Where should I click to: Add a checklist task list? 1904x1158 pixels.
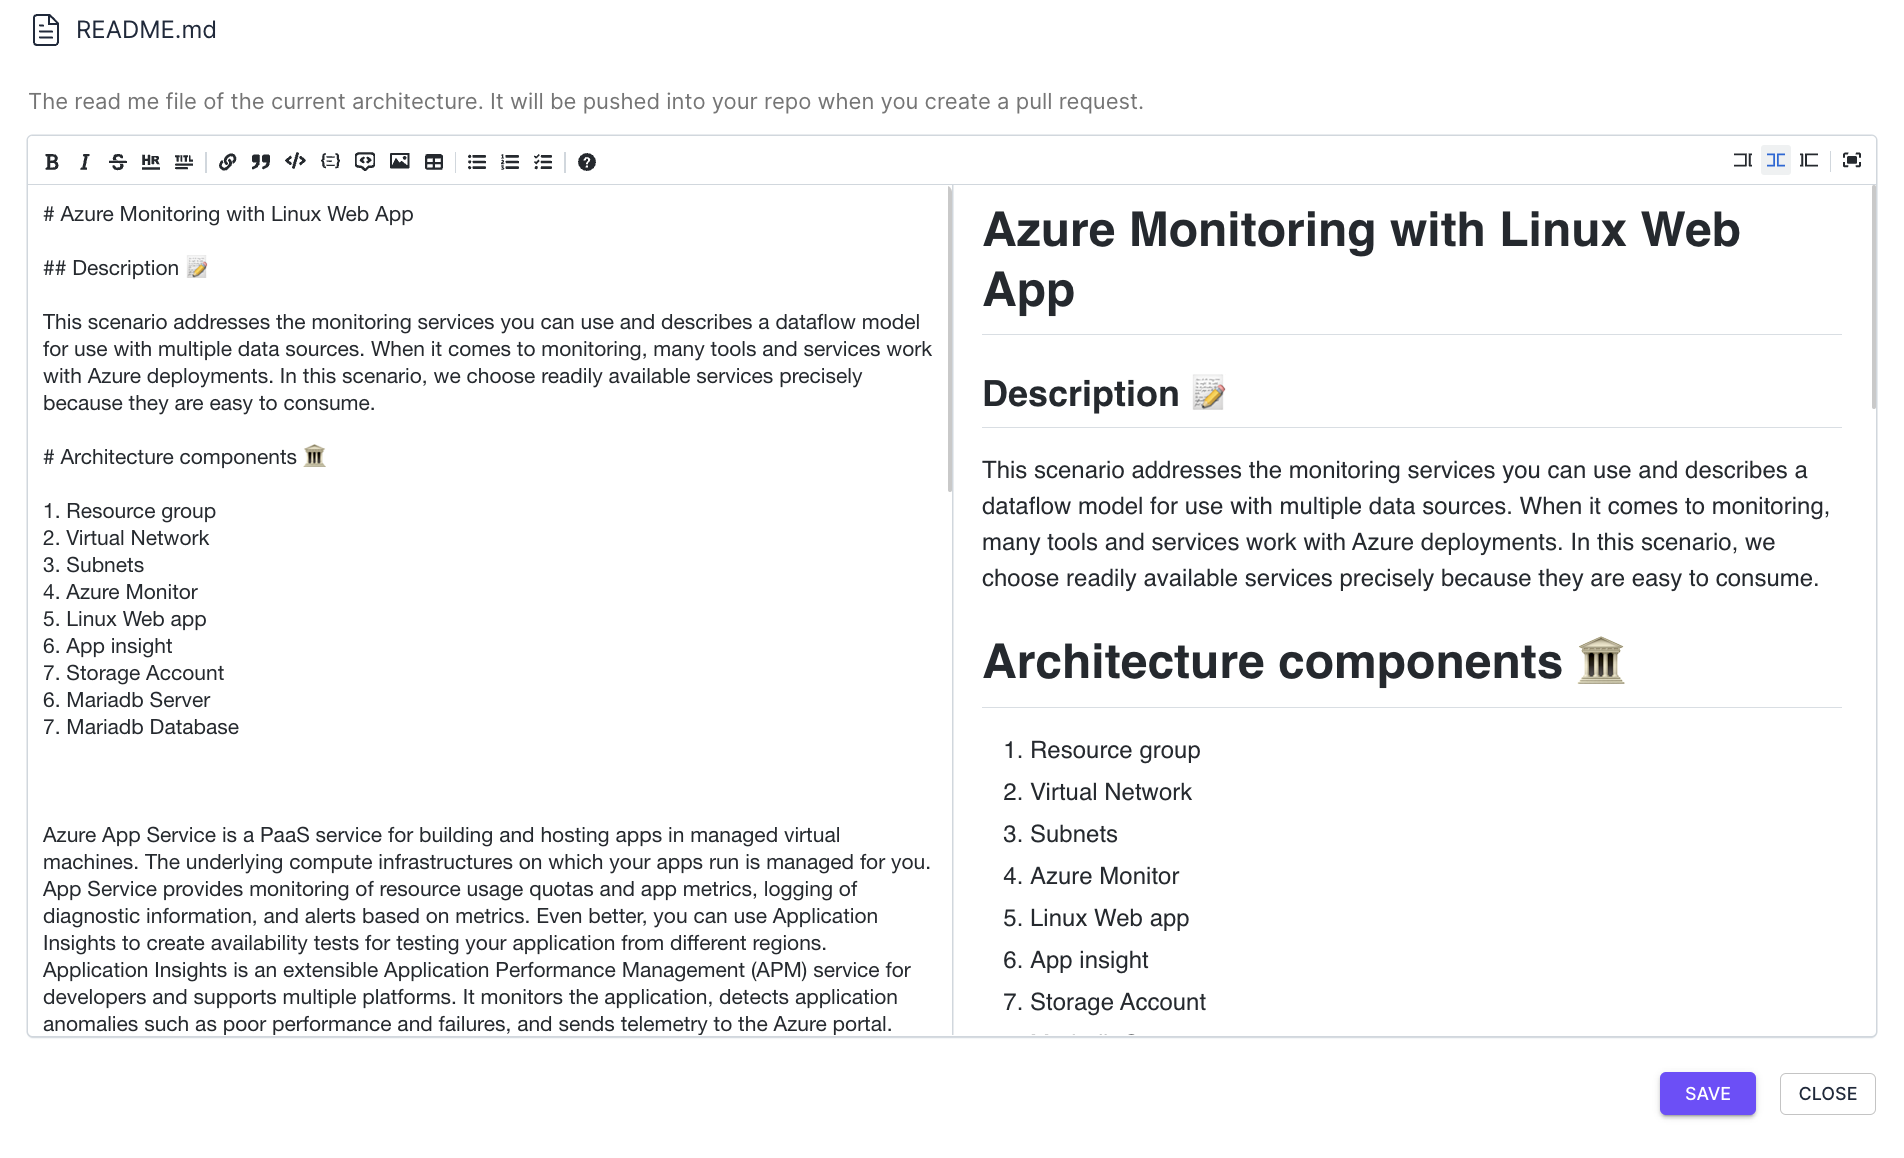click(543, 162)
